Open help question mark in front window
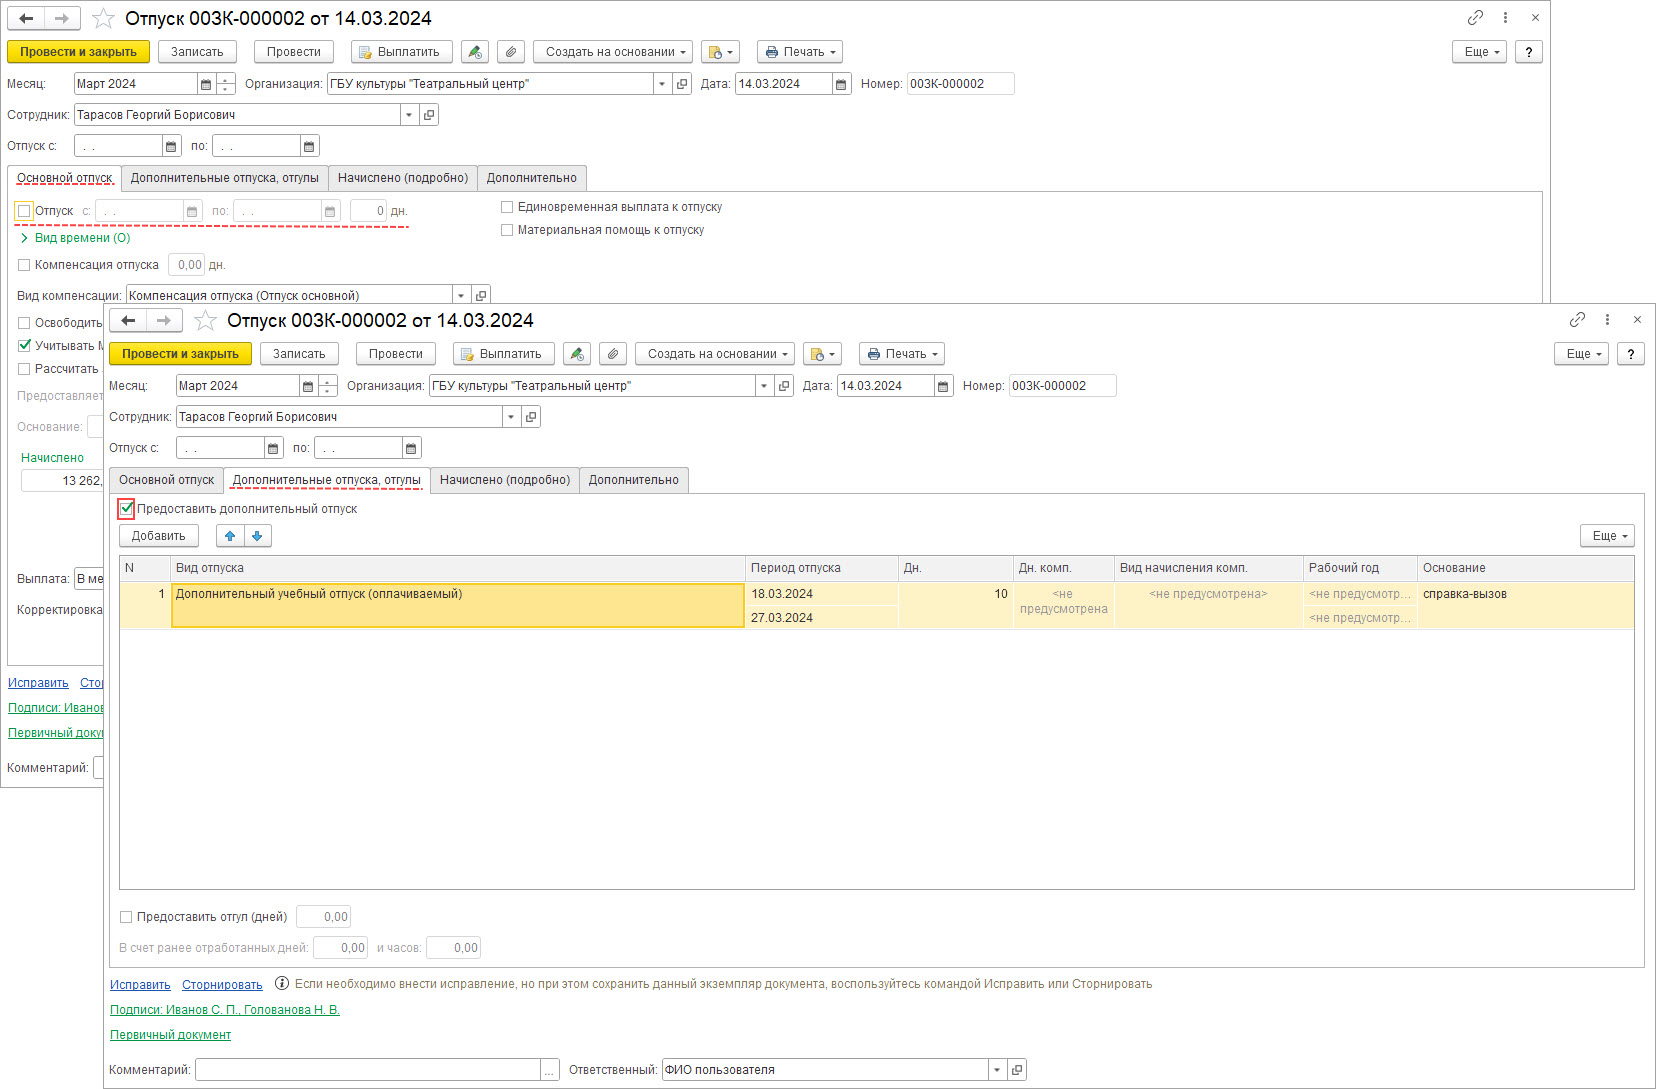Screen dimensions: 1656x1089 pyautogui.click(x=1631, y=354)
